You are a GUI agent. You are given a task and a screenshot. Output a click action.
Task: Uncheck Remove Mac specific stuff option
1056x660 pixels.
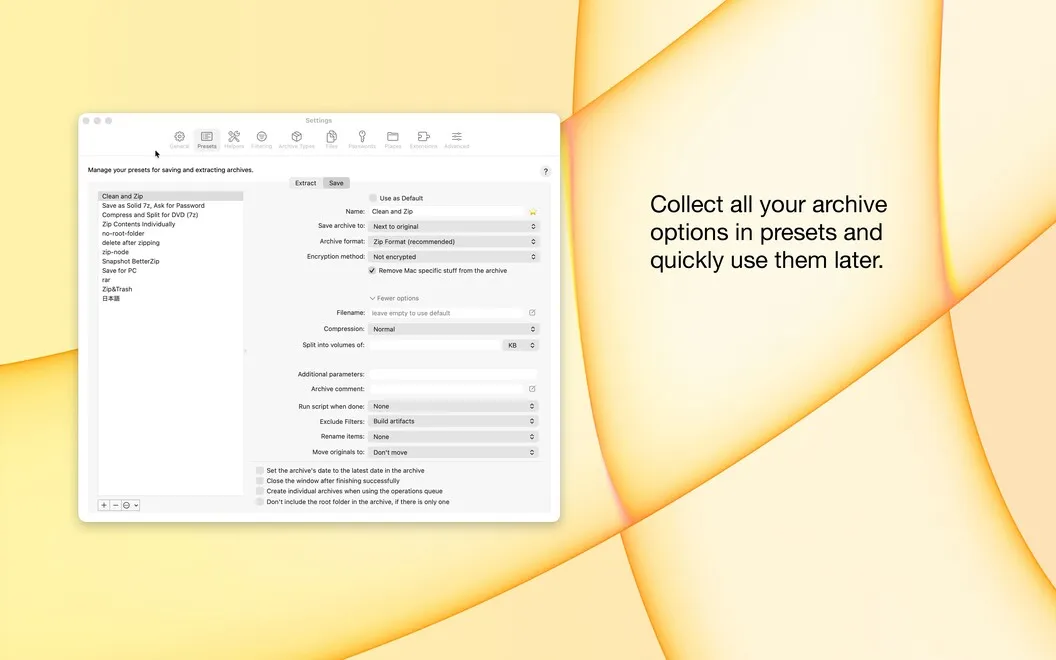(372, 271)
